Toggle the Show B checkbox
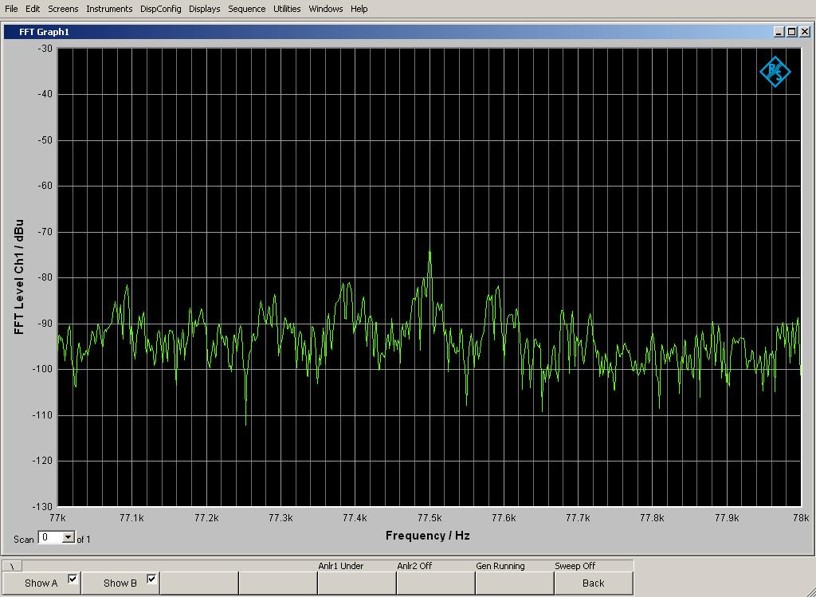Screen dimensions: 816x597 coord(151,578)
